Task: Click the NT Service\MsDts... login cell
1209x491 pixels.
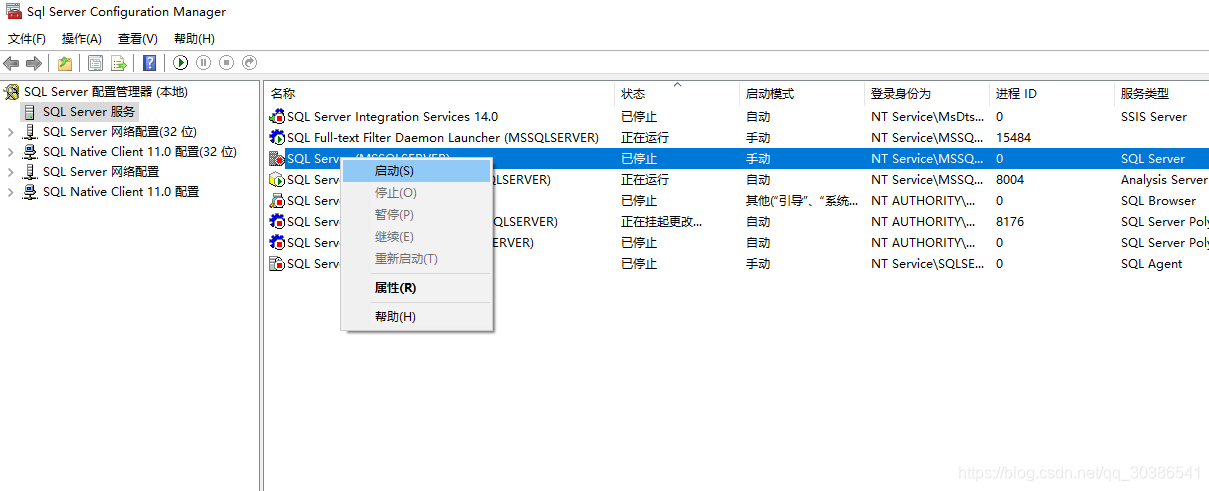Action: click(x=927, y=117)
